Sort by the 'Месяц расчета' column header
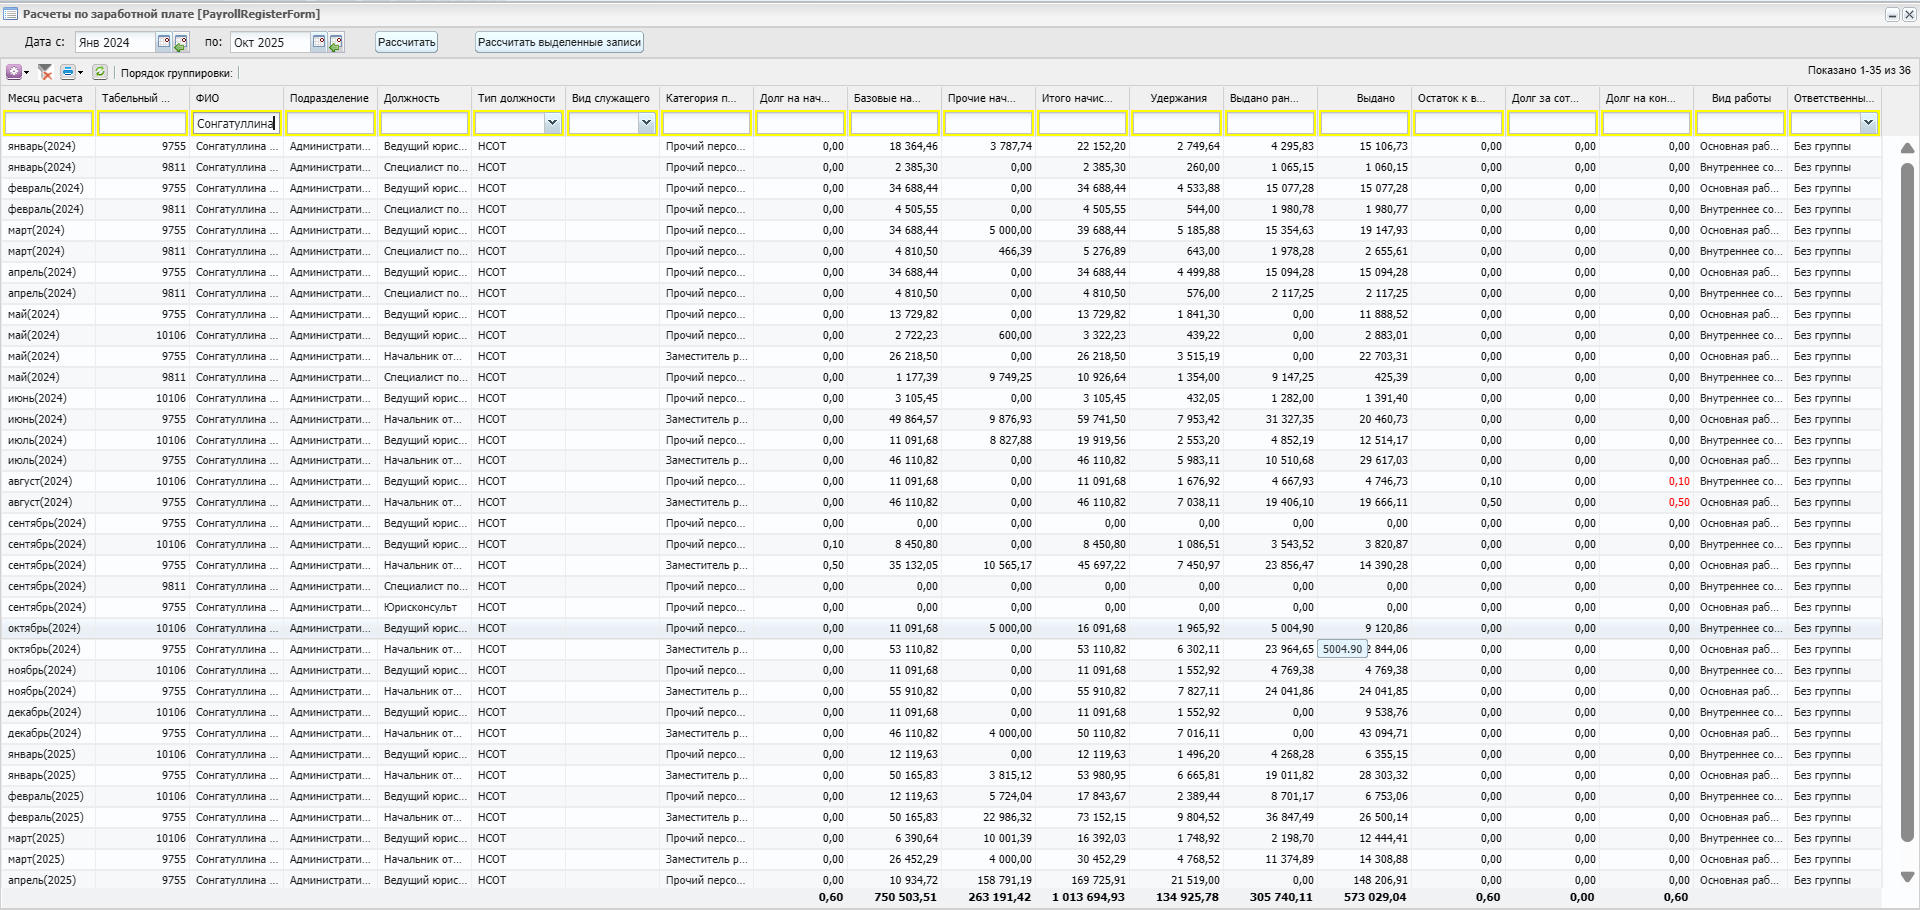1920x910 pixels. pos(46,98)
